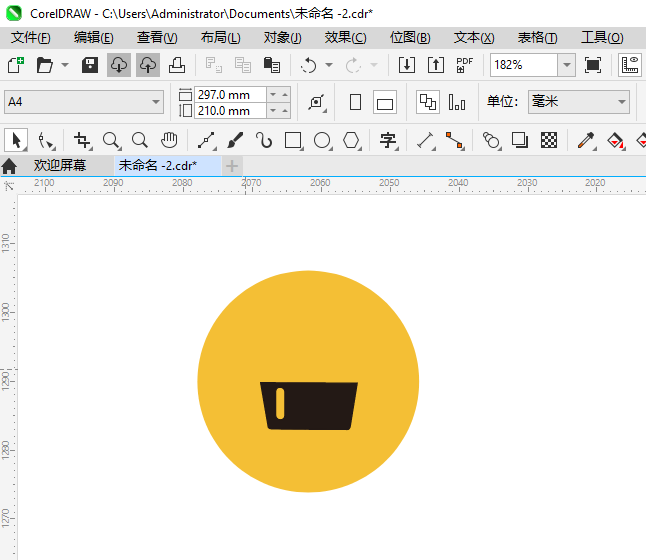Set page to portrait orientation
Viewport: 646px width, 560px height.
pyautogui.click(x=355, y=102)
